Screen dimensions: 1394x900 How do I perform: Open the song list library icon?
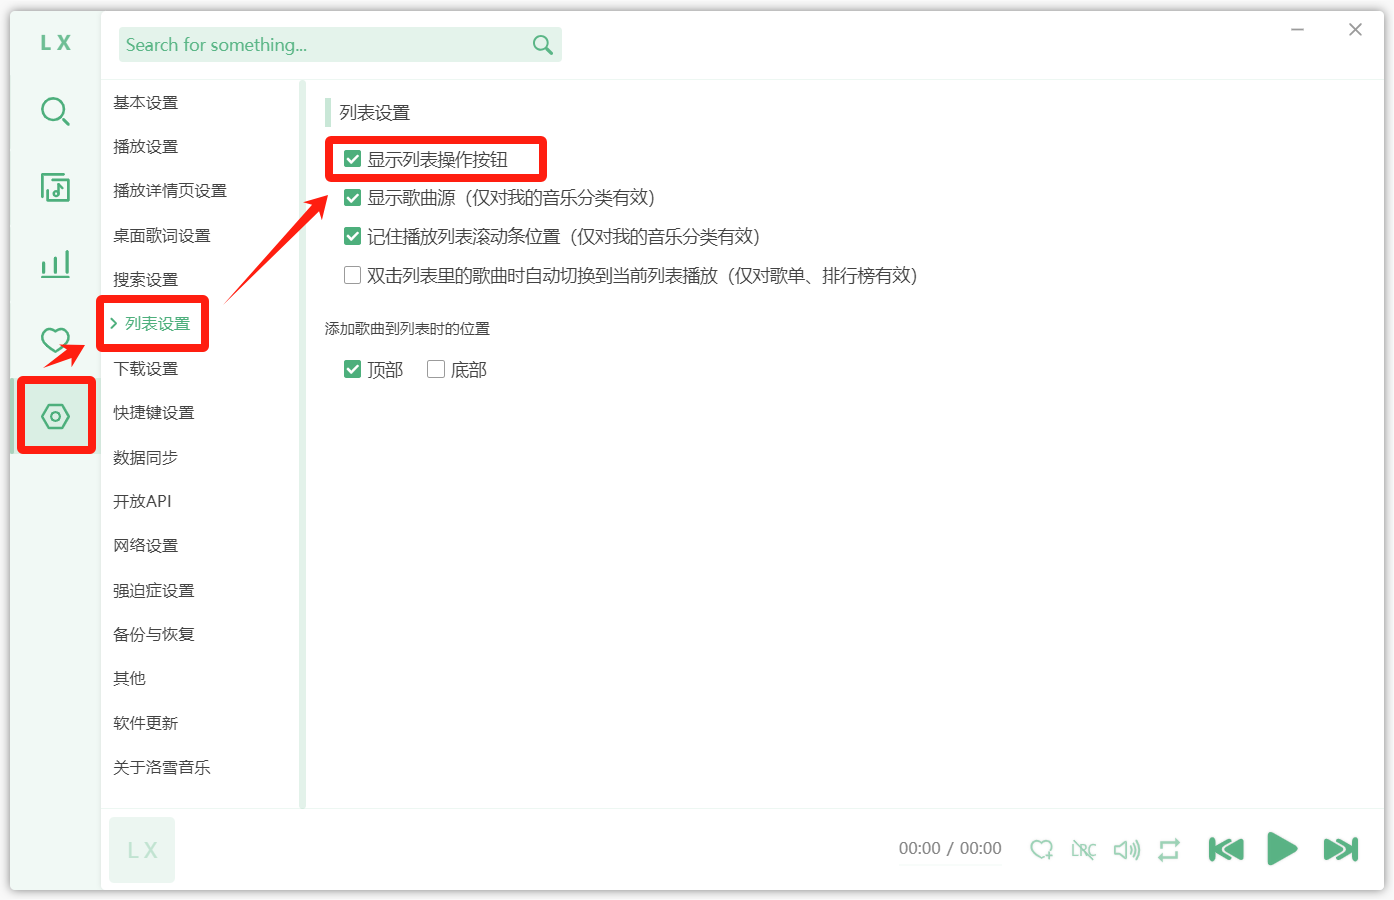[55, 187]
